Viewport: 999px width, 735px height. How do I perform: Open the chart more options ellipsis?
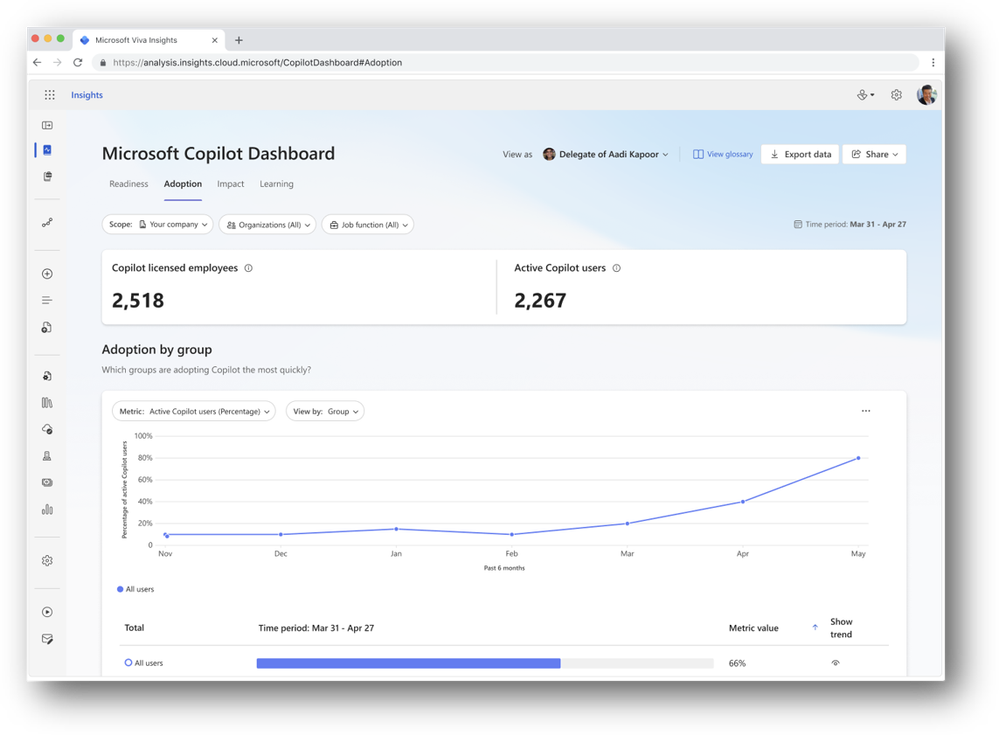[865, 411]
